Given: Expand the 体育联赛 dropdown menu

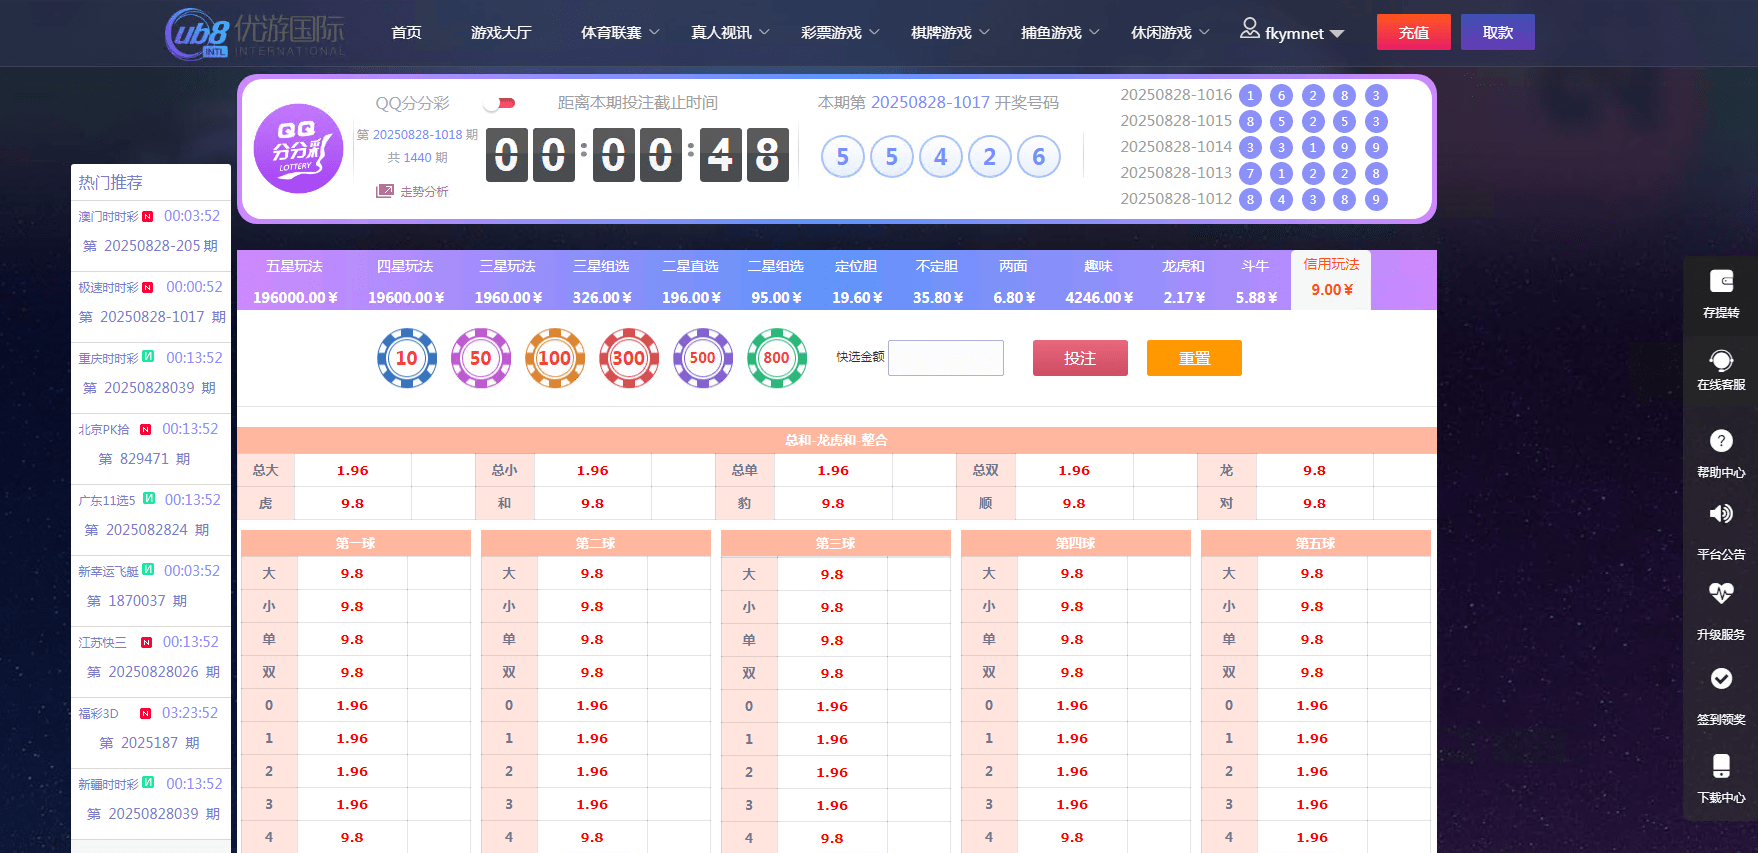Looking at the screenshot, I should coord(620,33).
